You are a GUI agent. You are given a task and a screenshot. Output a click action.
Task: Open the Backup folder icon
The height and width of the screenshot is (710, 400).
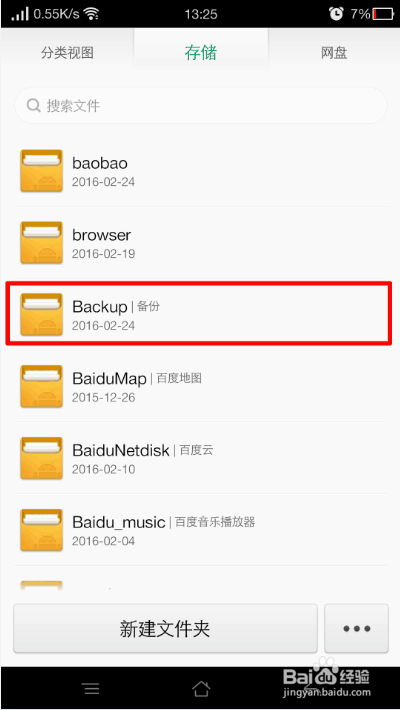41,314
